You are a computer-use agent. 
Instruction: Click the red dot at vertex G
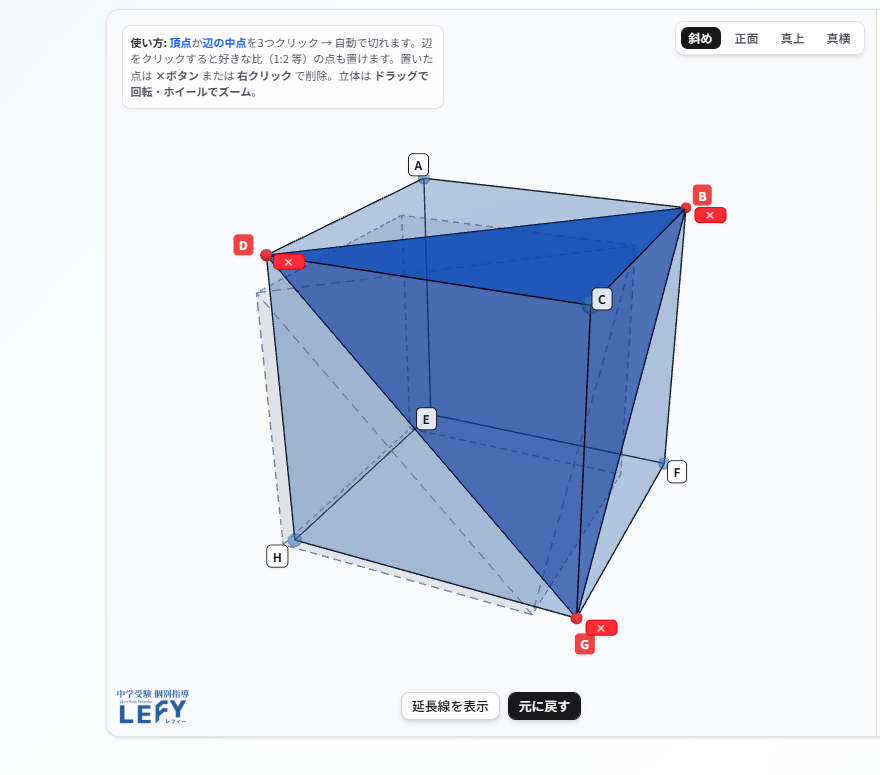(576, 618)
